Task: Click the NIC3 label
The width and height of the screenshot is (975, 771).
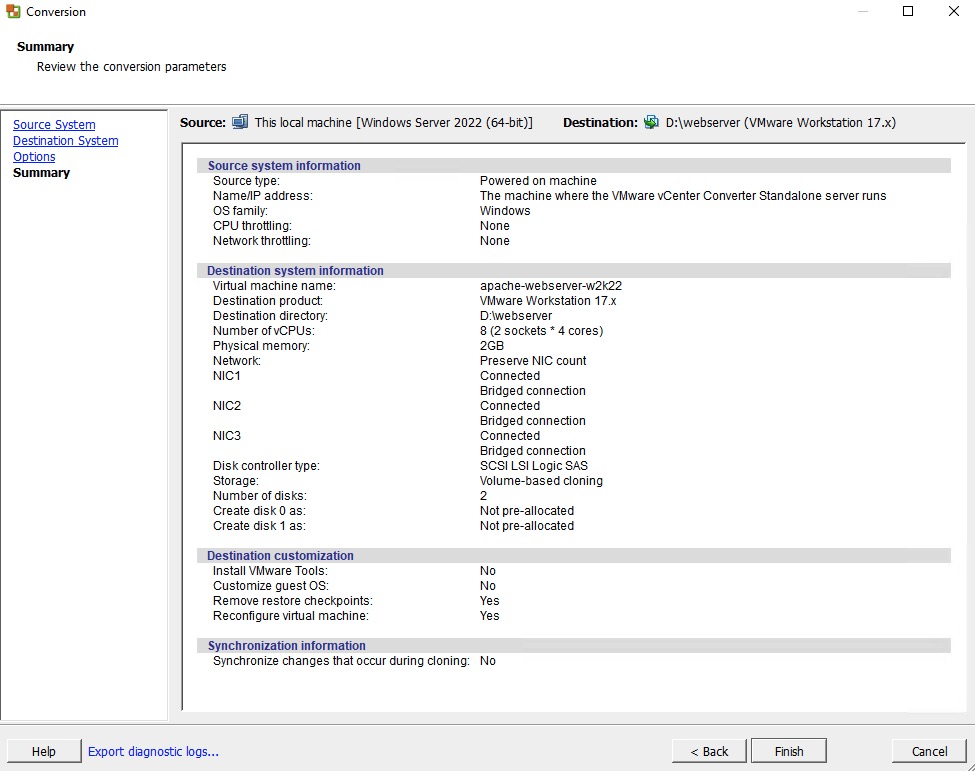Action: [x=226, y=435]
